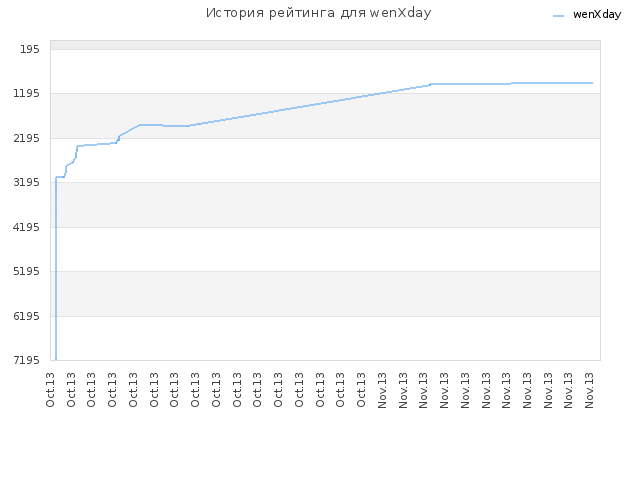Click the chart title 'История рейтинга для wenXday'

coord(318,13)
